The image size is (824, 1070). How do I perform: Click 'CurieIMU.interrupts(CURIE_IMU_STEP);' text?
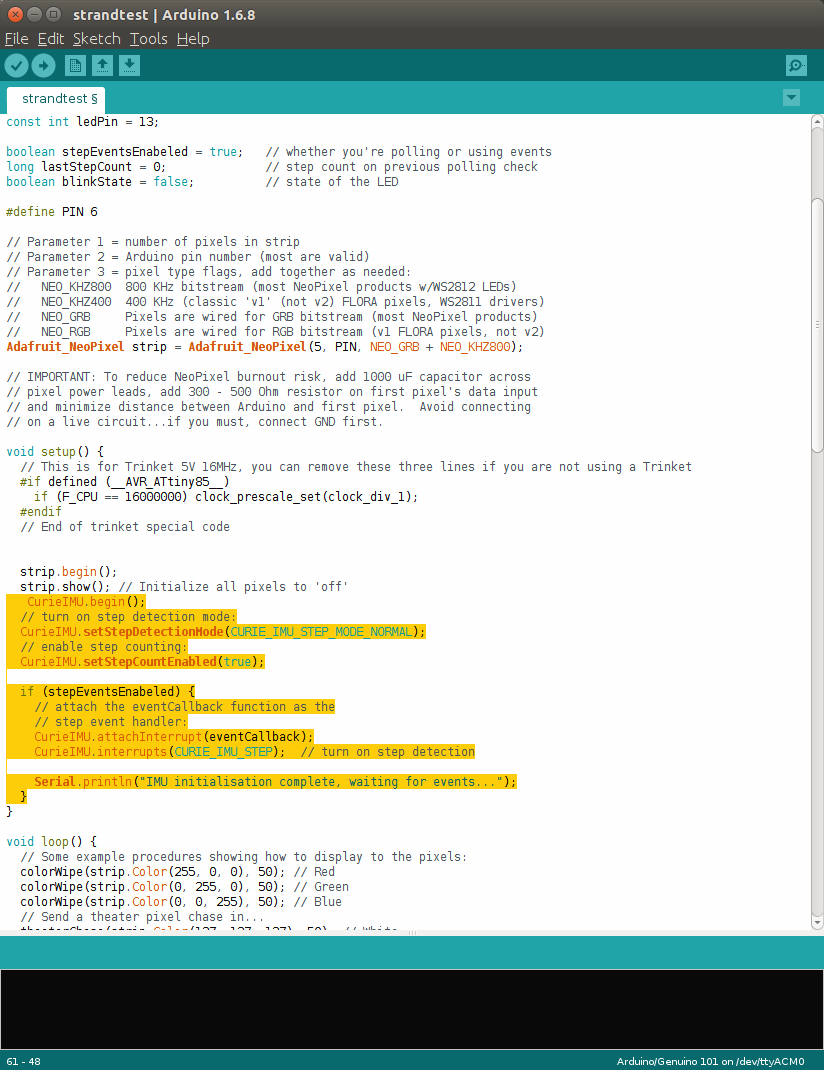coord(160,752)
